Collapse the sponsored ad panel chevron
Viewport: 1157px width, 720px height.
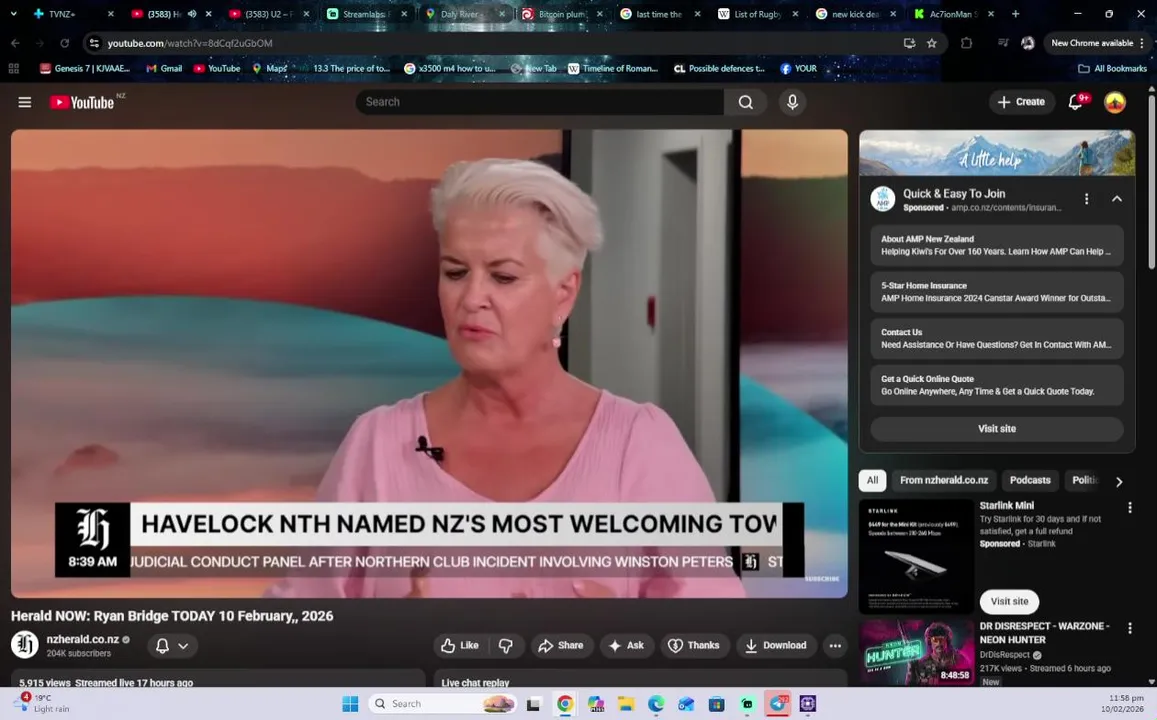coord(1117,199)
